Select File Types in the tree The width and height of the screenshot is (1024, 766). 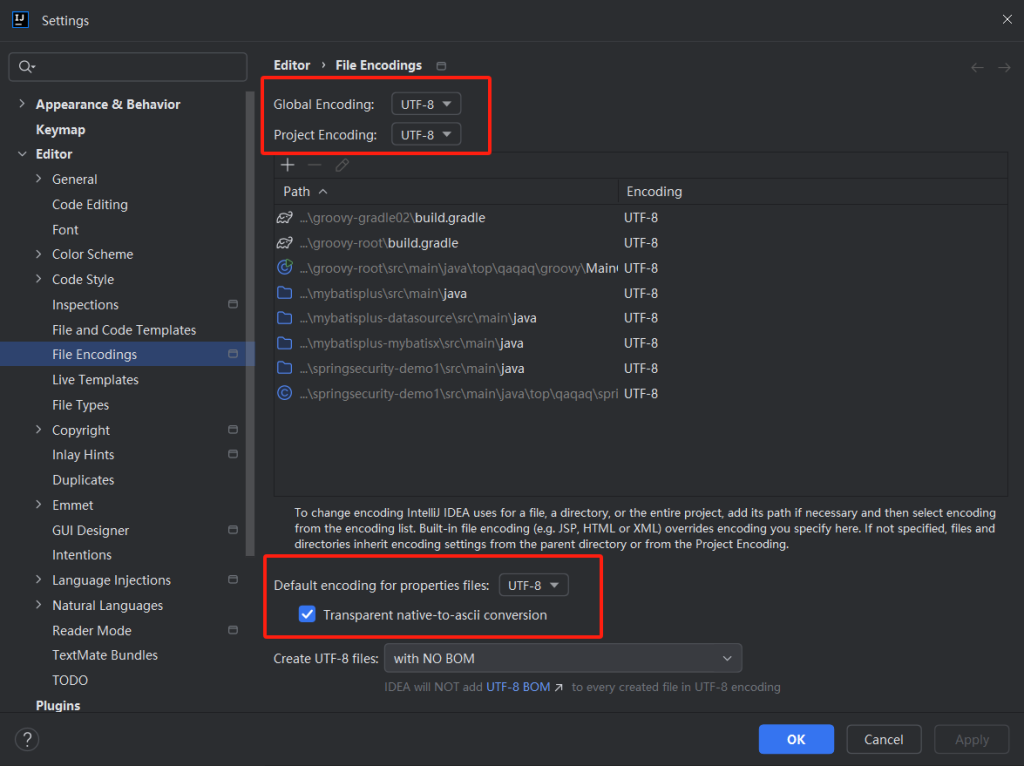[80, 405]
